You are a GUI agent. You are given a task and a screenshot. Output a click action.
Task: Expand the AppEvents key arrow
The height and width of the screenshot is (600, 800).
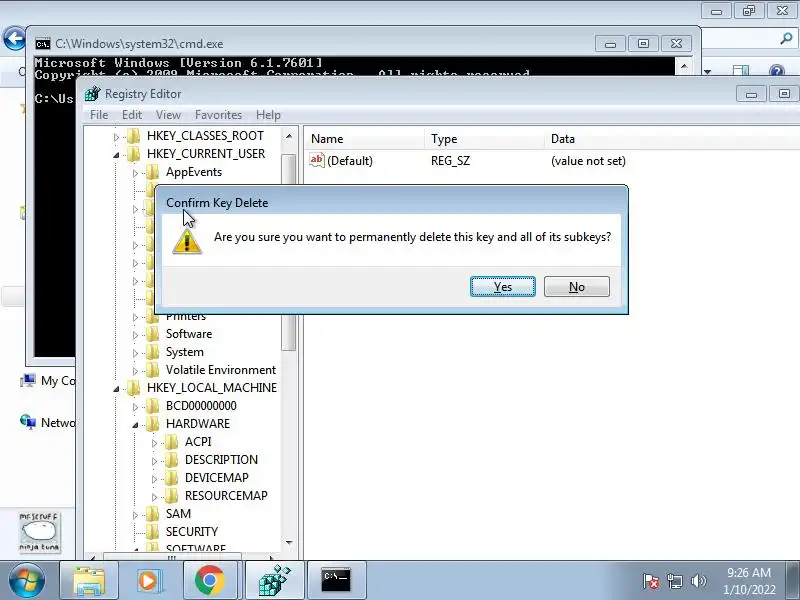pos(135,173)
